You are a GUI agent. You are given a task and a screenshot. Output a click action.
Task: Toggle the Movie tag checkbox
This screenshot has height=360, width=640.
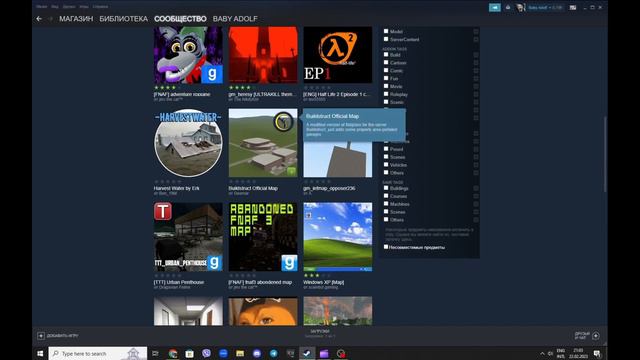pyautogui.click(x=386, y=86)
